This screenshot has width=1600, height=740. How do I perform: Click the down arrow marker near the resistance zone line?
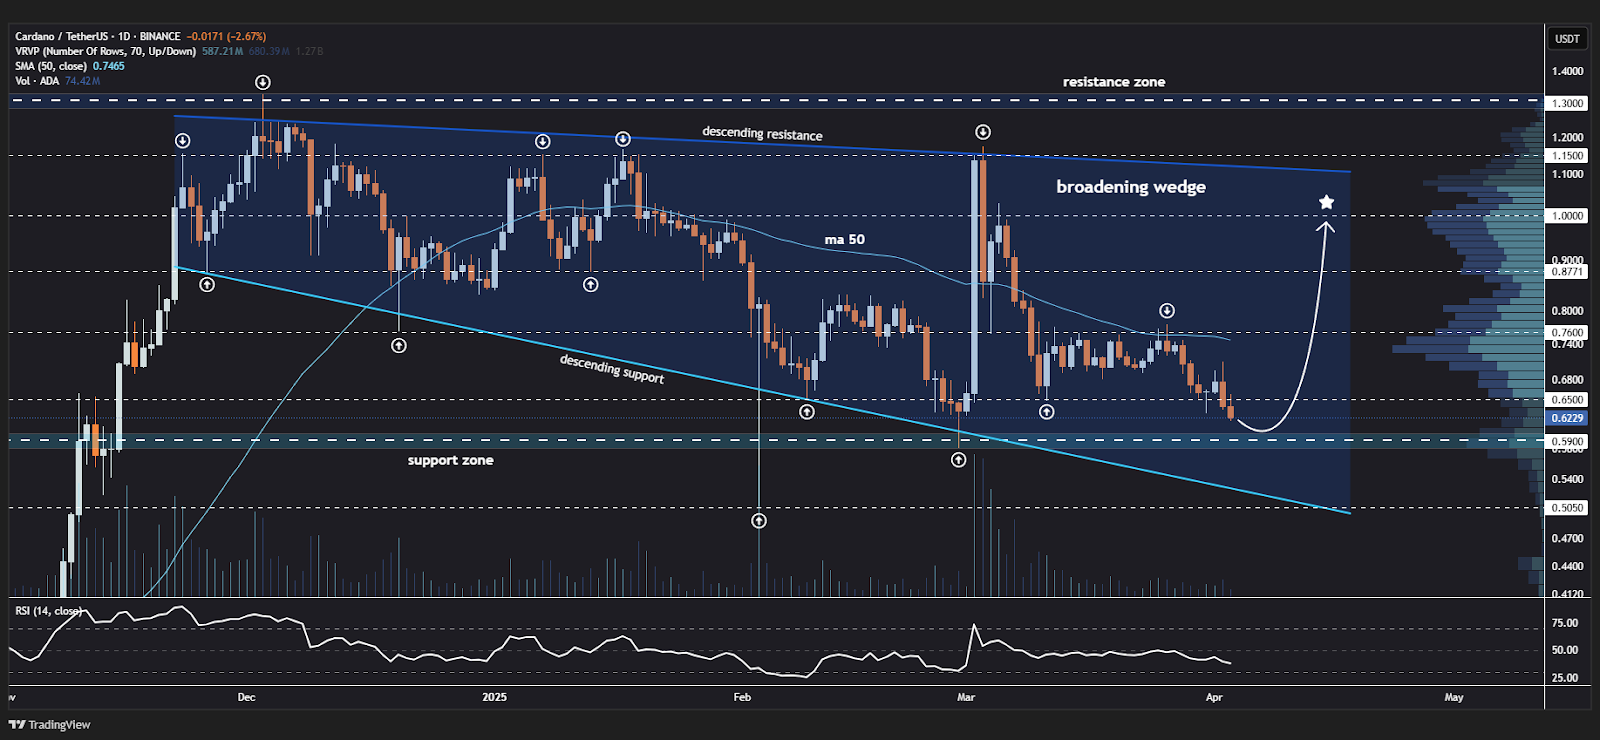click(262, 82)
